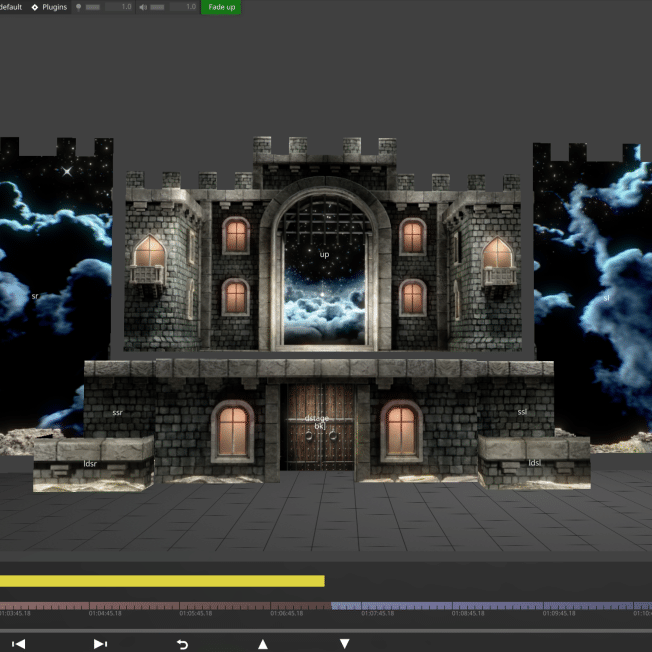Viewport: 652px width, 652px height.
Task: Click timeline marker 01:09:45.18
Action: pos(559,613)
